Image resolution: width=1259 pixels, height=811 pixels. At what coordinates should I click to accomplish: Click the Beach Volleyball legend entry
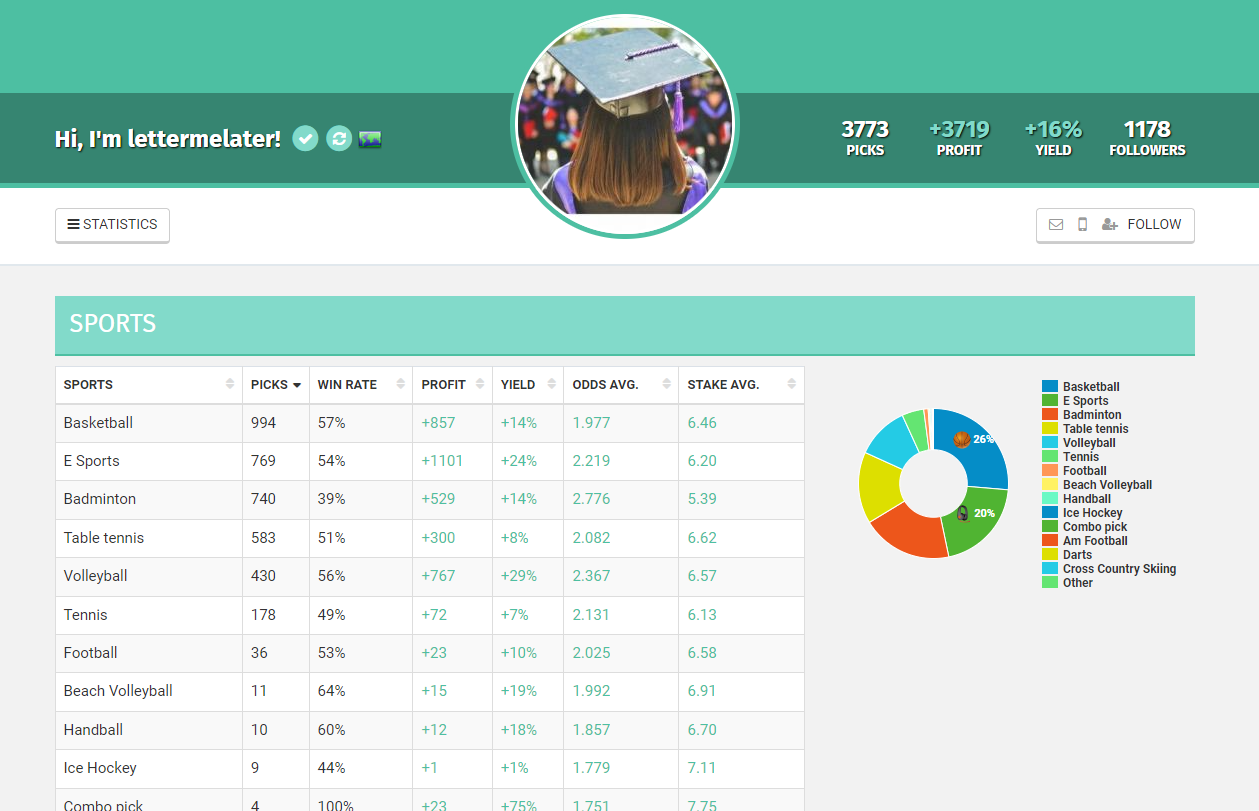point(1107,485)
